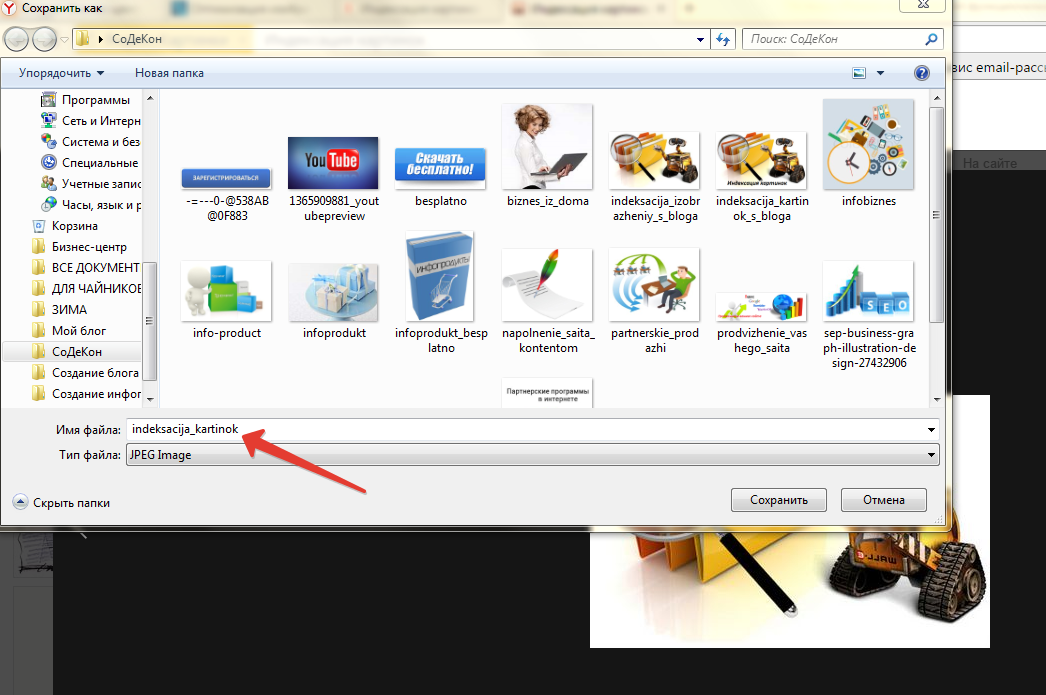Viewport: 1046px width, 695px height.
Task: Open the Создание инфор folder
Action: [x=85, y=394]
